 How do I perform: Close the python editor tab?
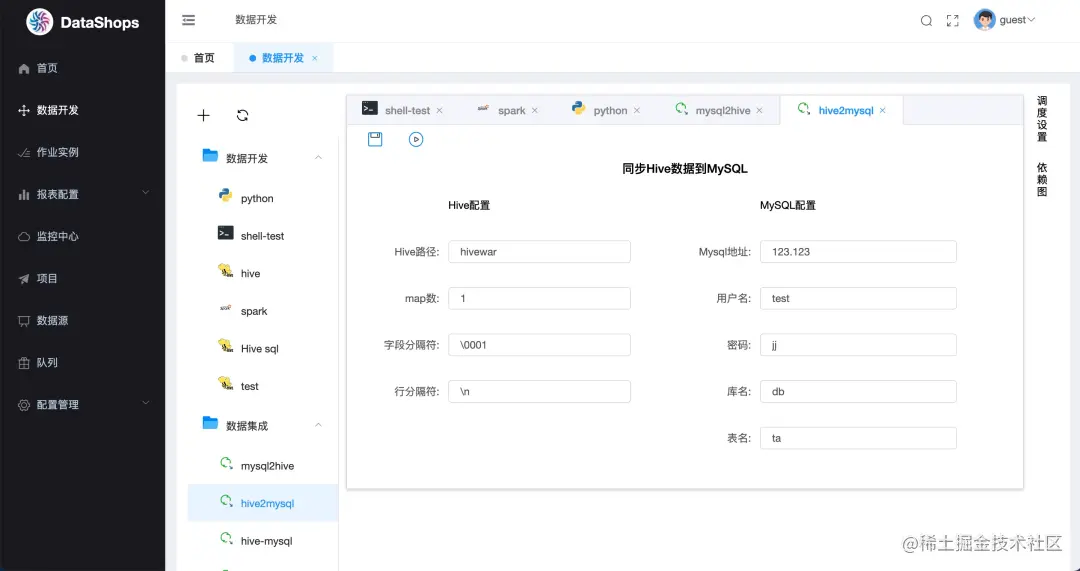(x=636, y=110)
